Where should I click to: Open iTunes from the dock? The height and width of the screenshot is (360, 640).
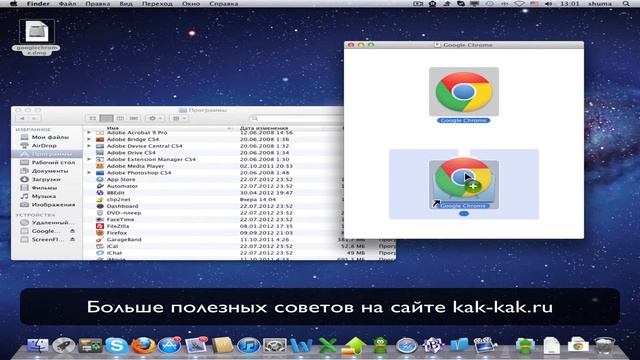coord(248,345)
